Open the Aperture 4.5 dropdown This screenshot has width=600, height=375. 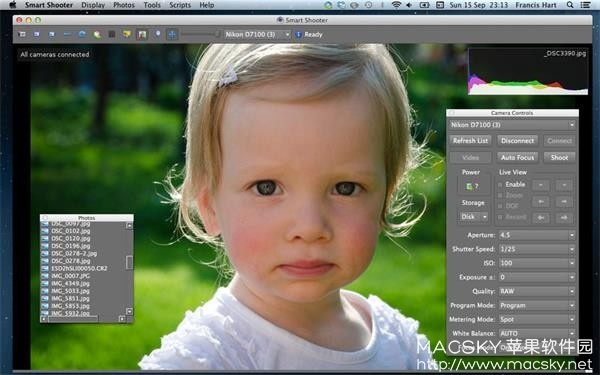coord(537,235)
